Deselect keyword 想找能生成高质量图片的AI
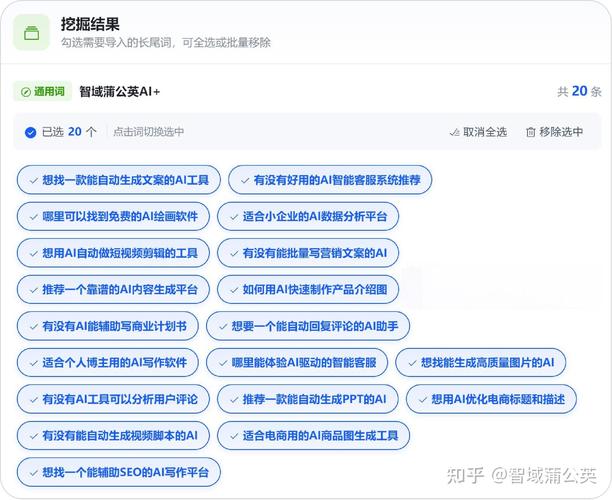612x500 pixels. (481, 363)
